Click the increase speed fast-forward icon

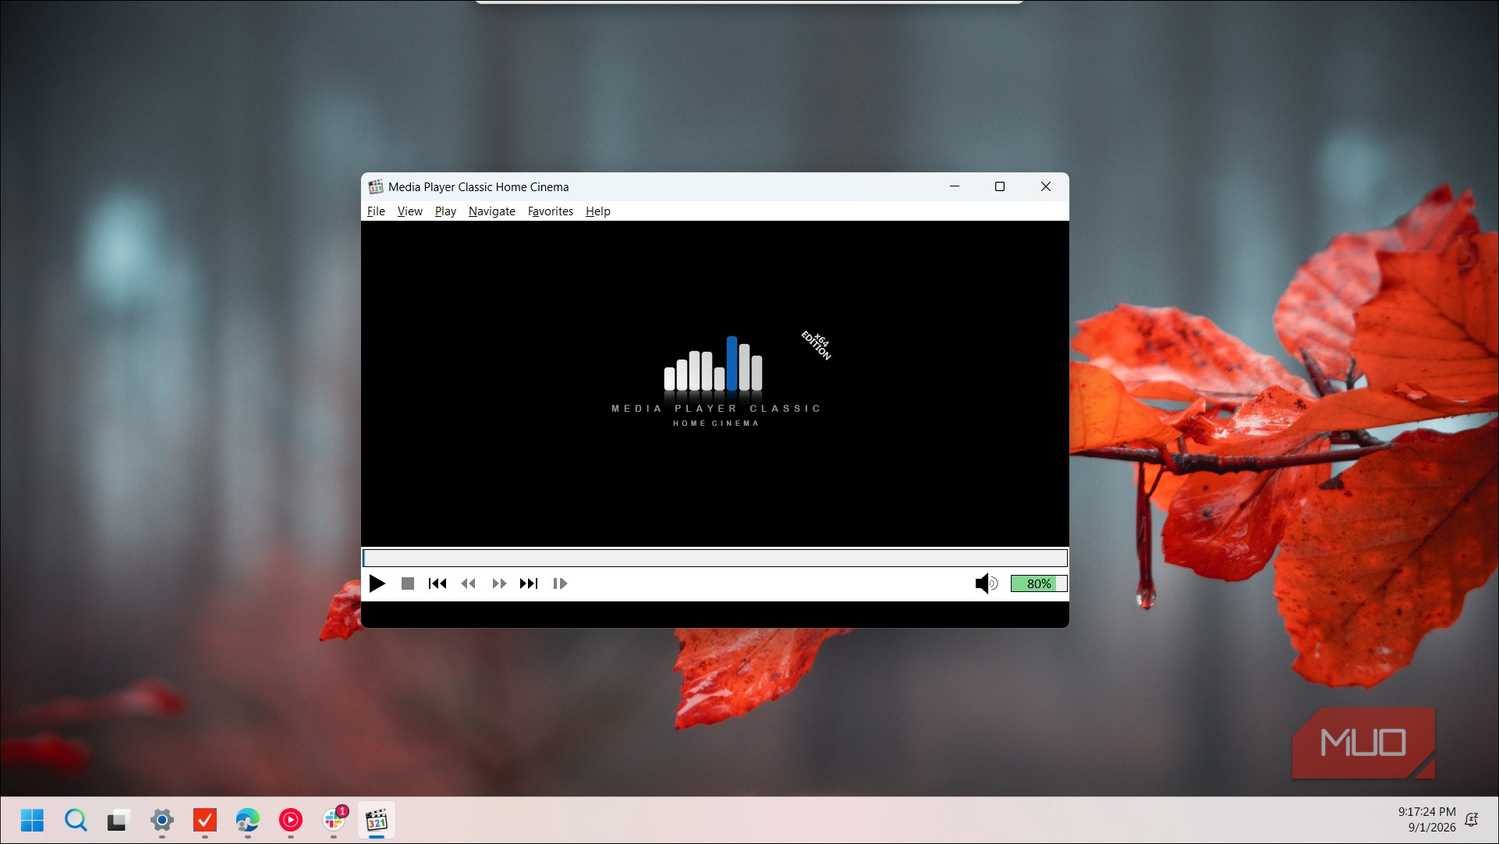coord(499,583)
